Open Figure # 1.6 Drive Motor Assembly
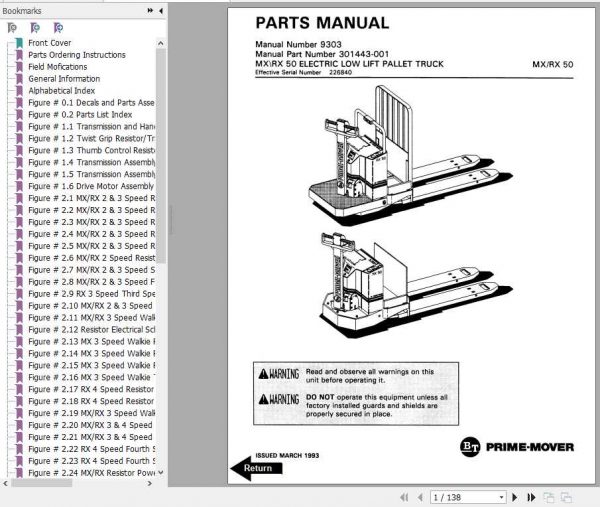 (91, 186)
